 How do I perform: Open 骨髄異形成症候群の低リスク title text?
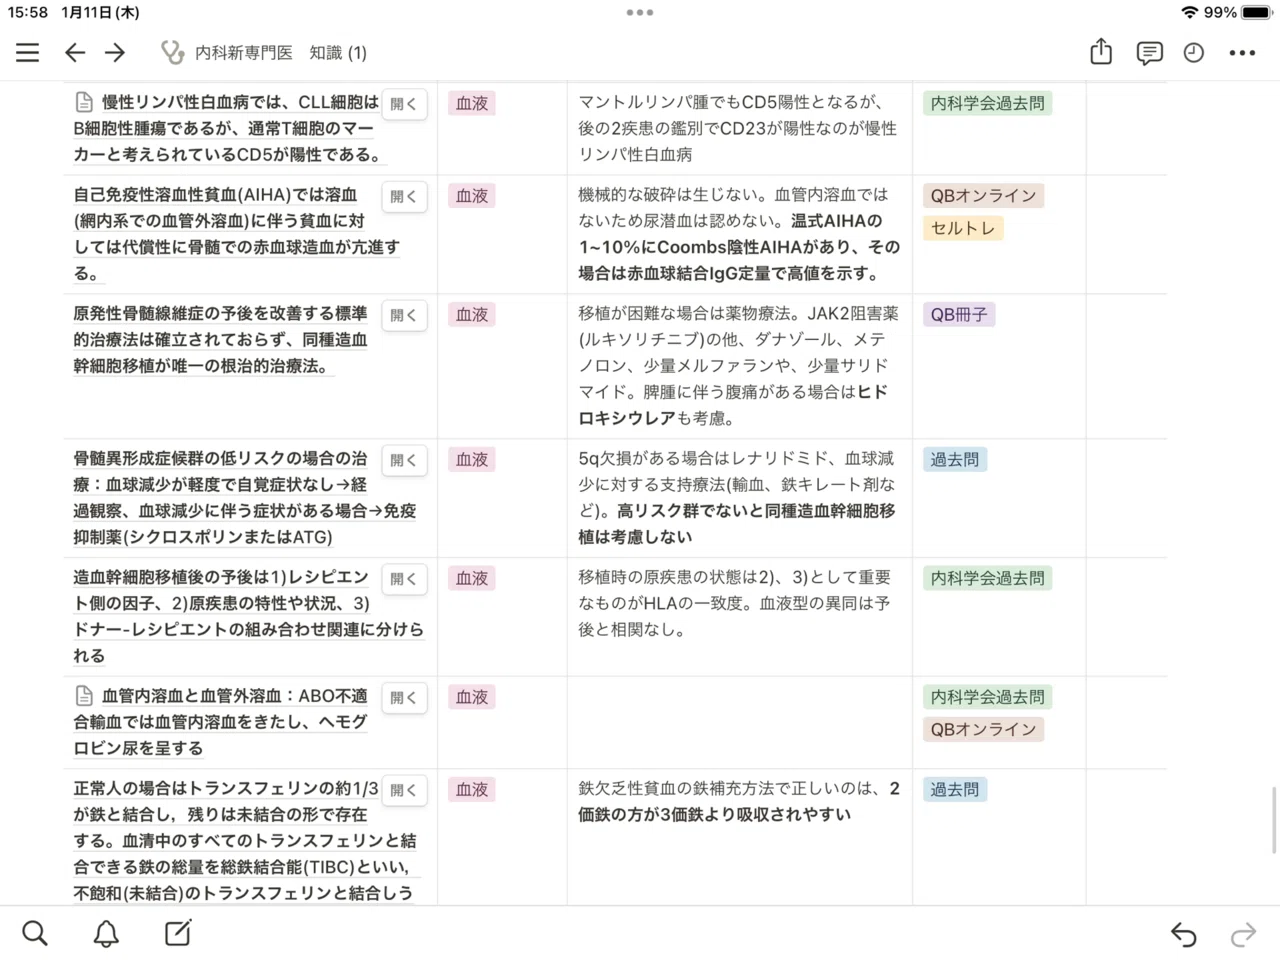pos(245,497)
